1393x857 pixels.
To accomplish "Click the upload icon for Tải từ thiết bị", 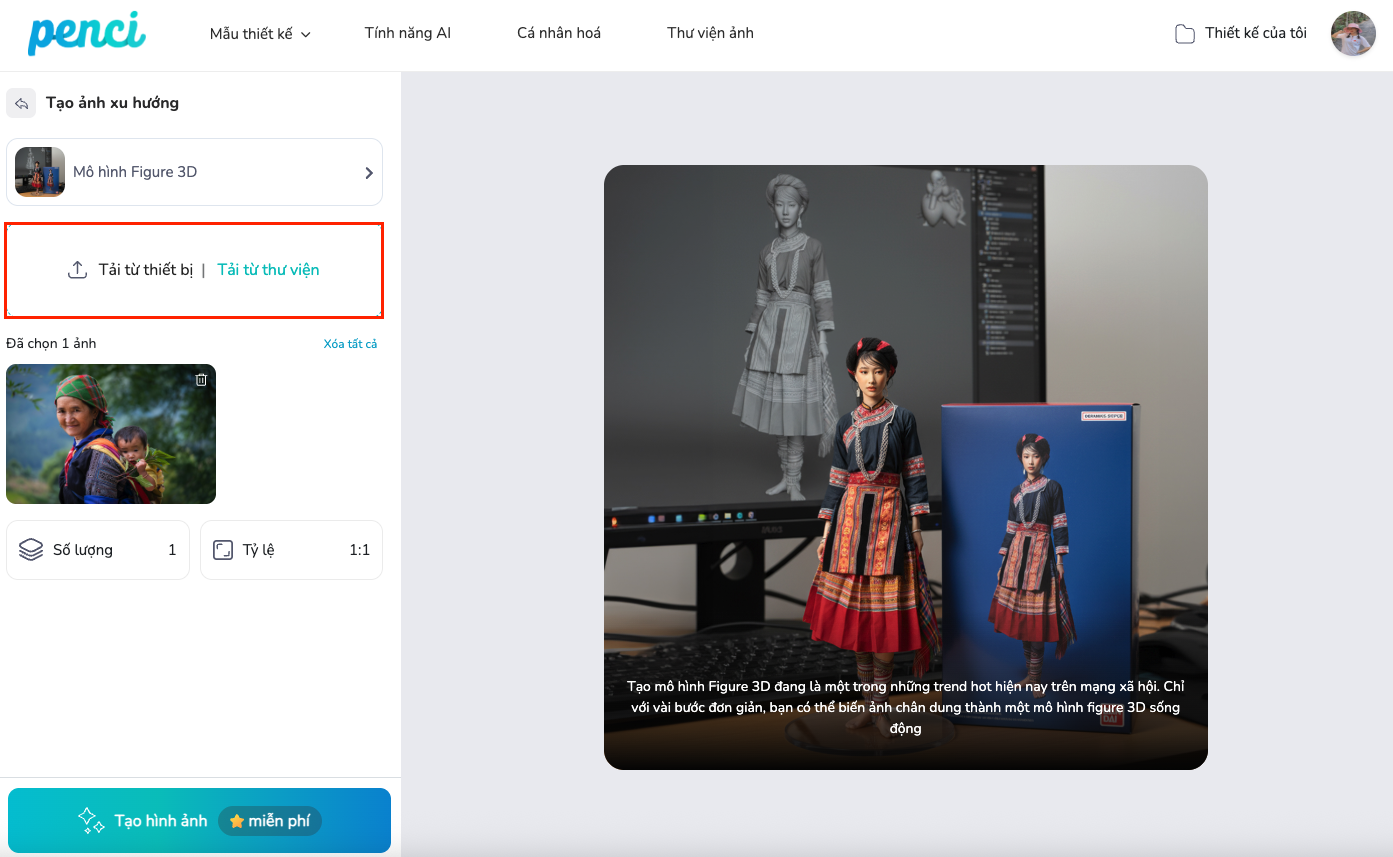I will pos(78,270).
